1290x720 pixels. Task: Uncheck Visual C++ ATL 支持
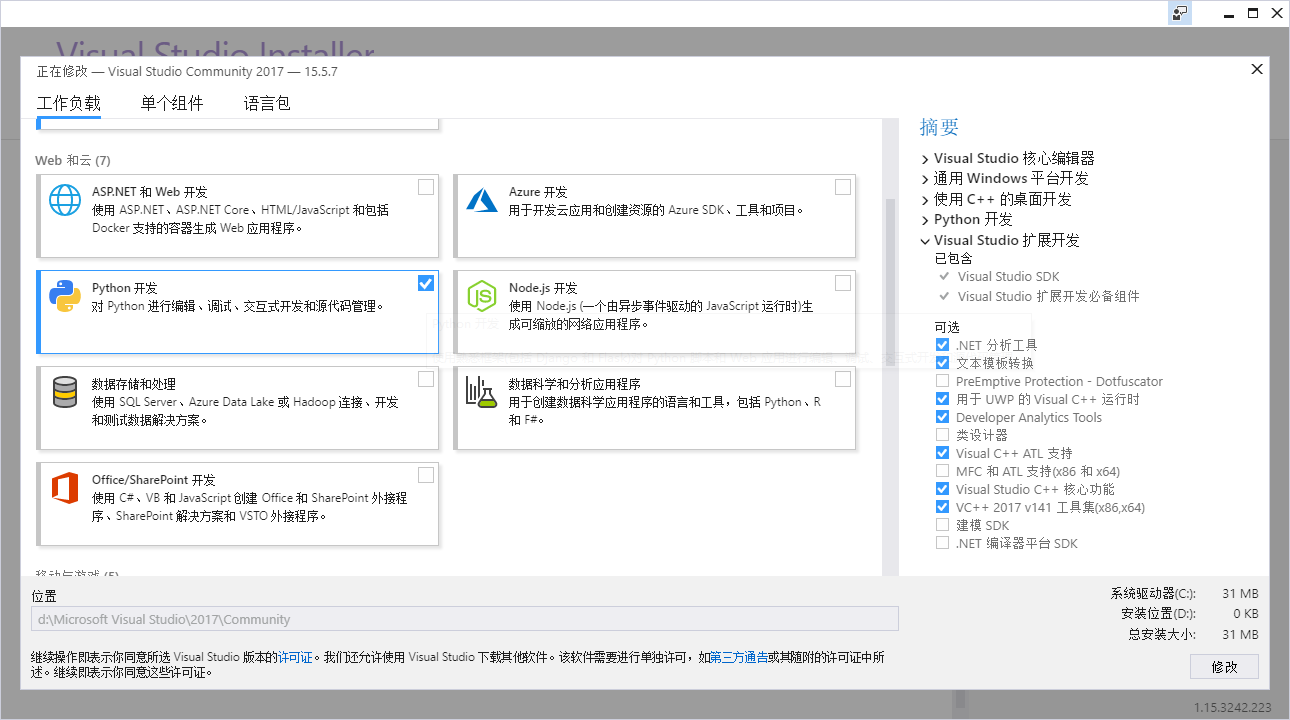pyautogui.click(x=942, y=453)
